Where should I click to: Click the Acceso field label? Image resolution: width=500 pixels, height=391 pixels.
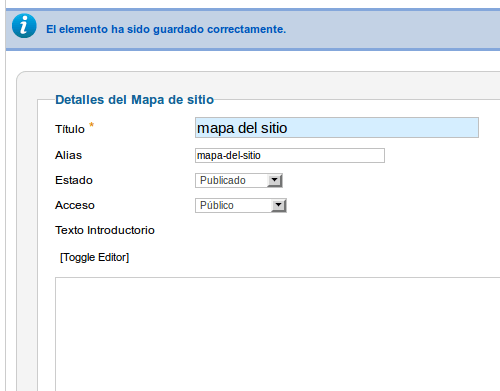click(75, 205)
